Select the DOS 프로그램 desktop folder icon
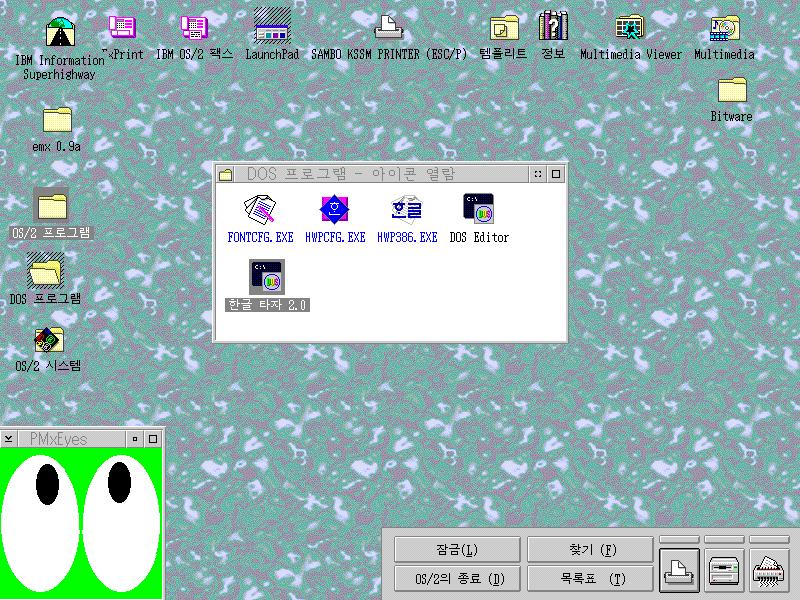 pos(45,270)
